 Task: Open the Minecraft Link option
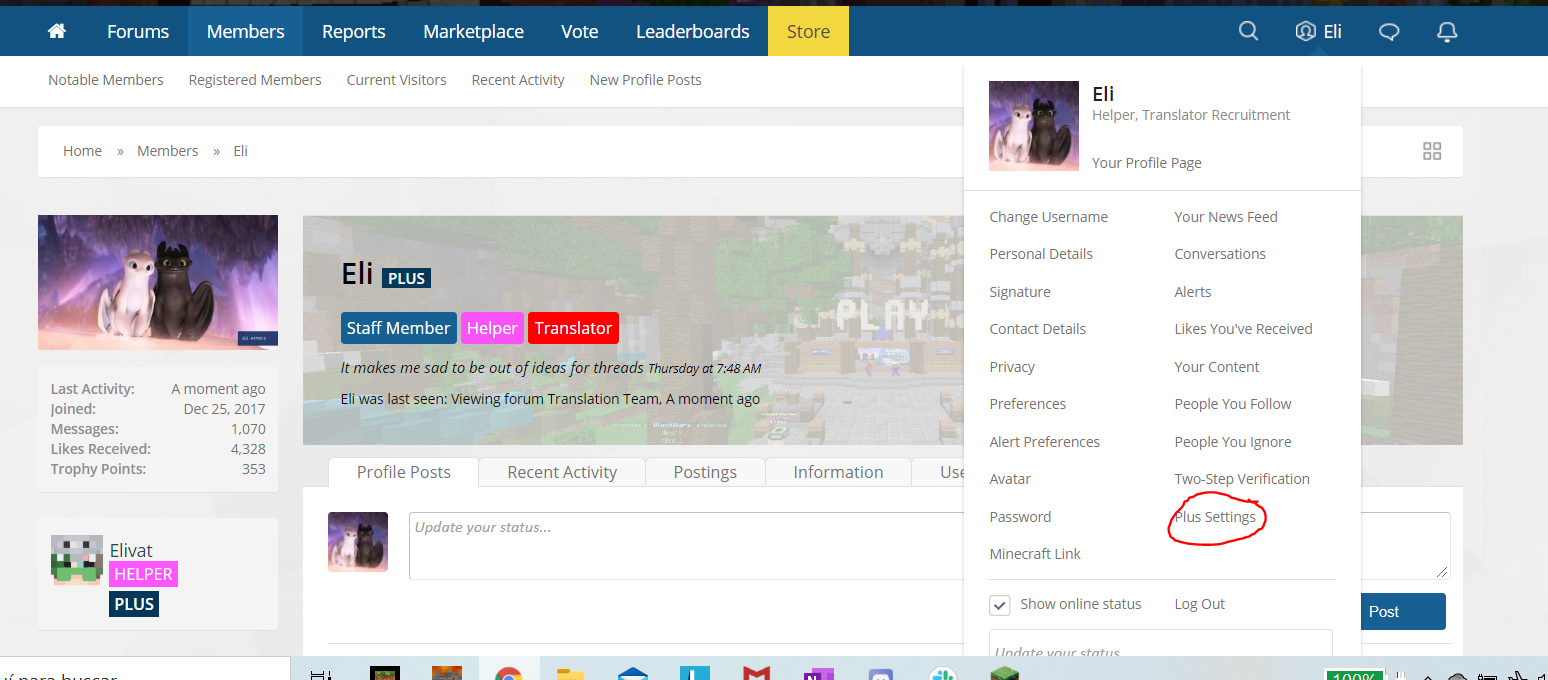[1035, 554]
